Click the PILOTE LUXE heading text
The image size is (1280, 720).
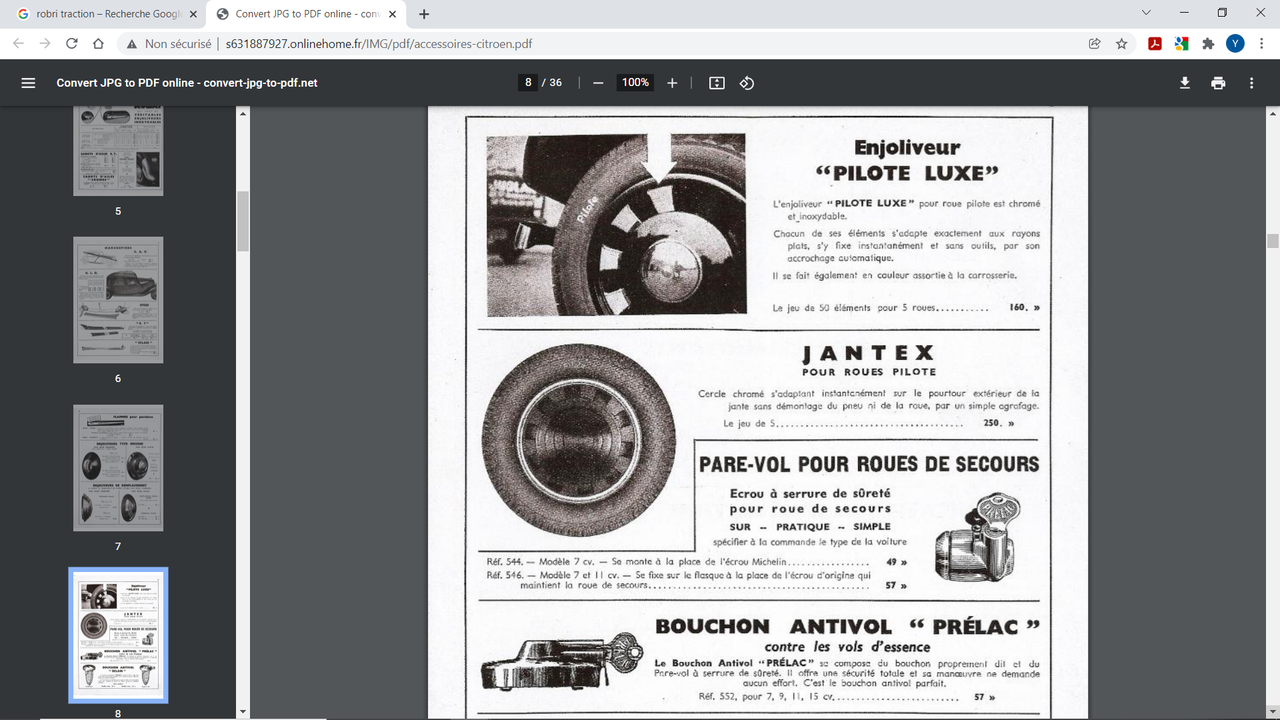(907, 173)
